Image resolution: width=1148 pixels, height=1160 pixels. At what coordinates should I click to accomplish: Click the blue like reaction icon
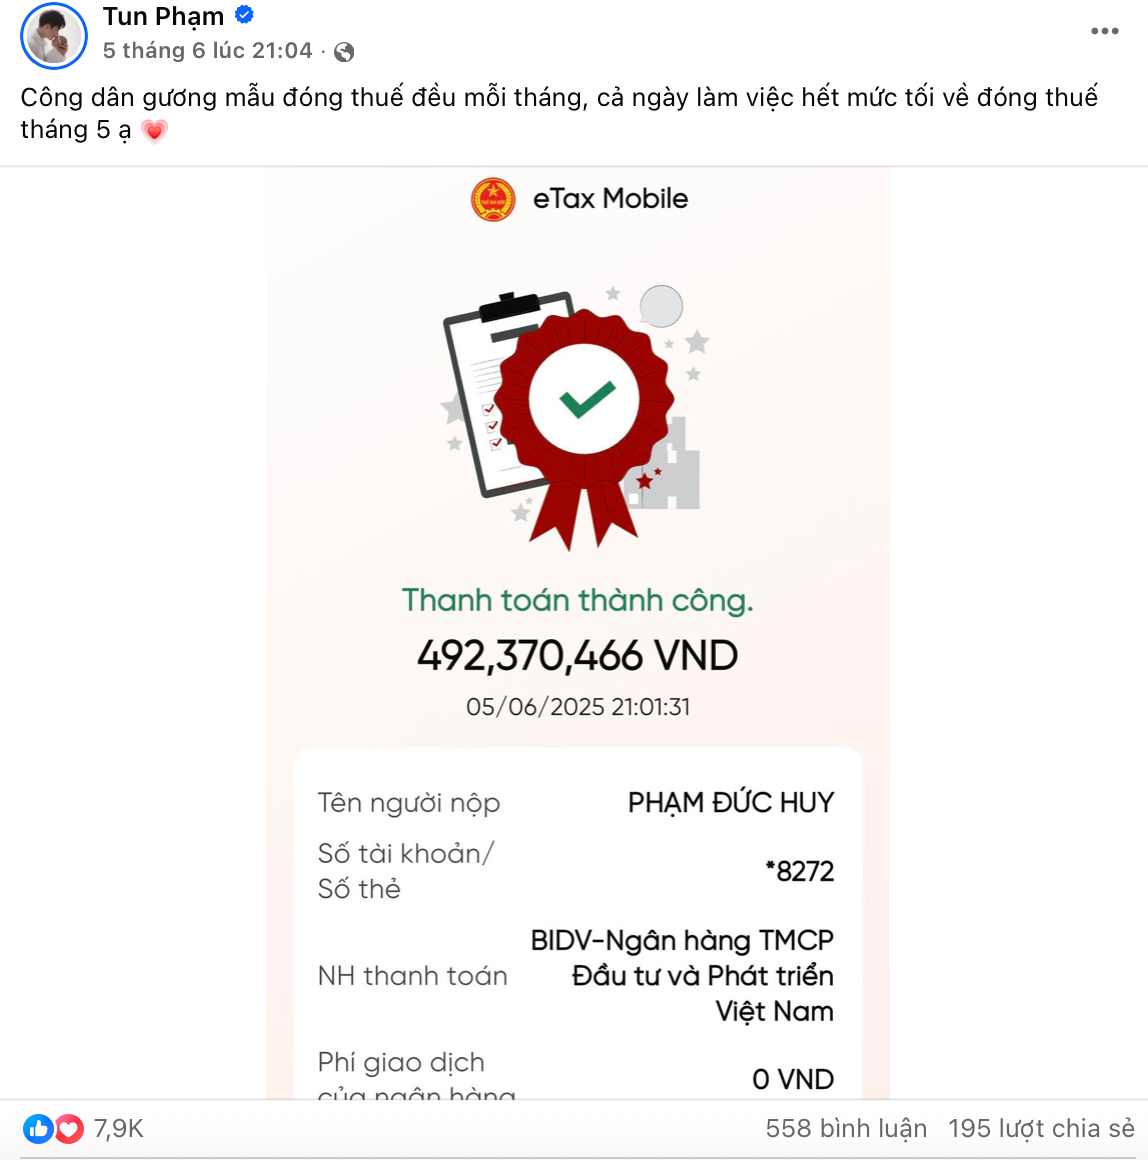pos(38,1129)
